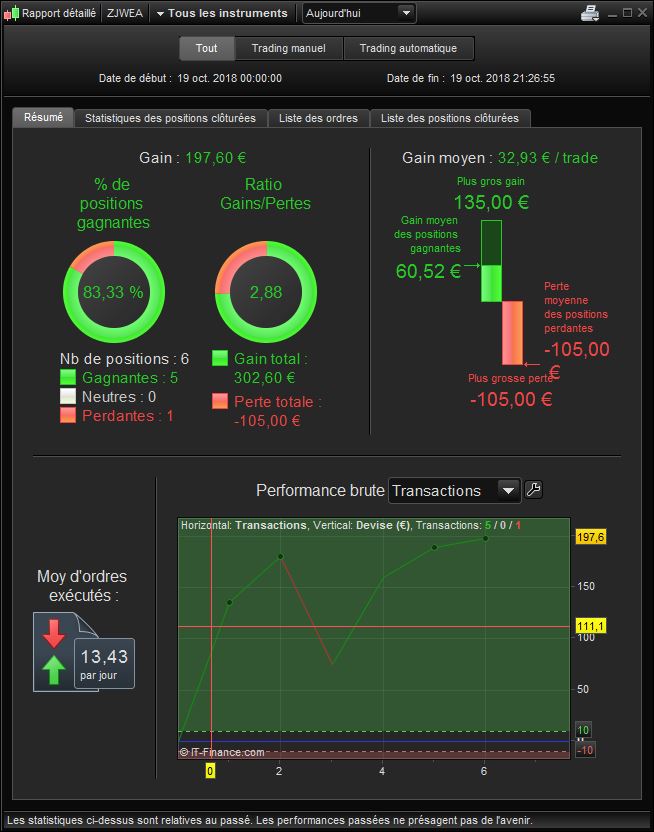The height and width of the screenshot is (832, 654).
Task: Expand Tous les instruments dropdown
Action: (222, 13)
